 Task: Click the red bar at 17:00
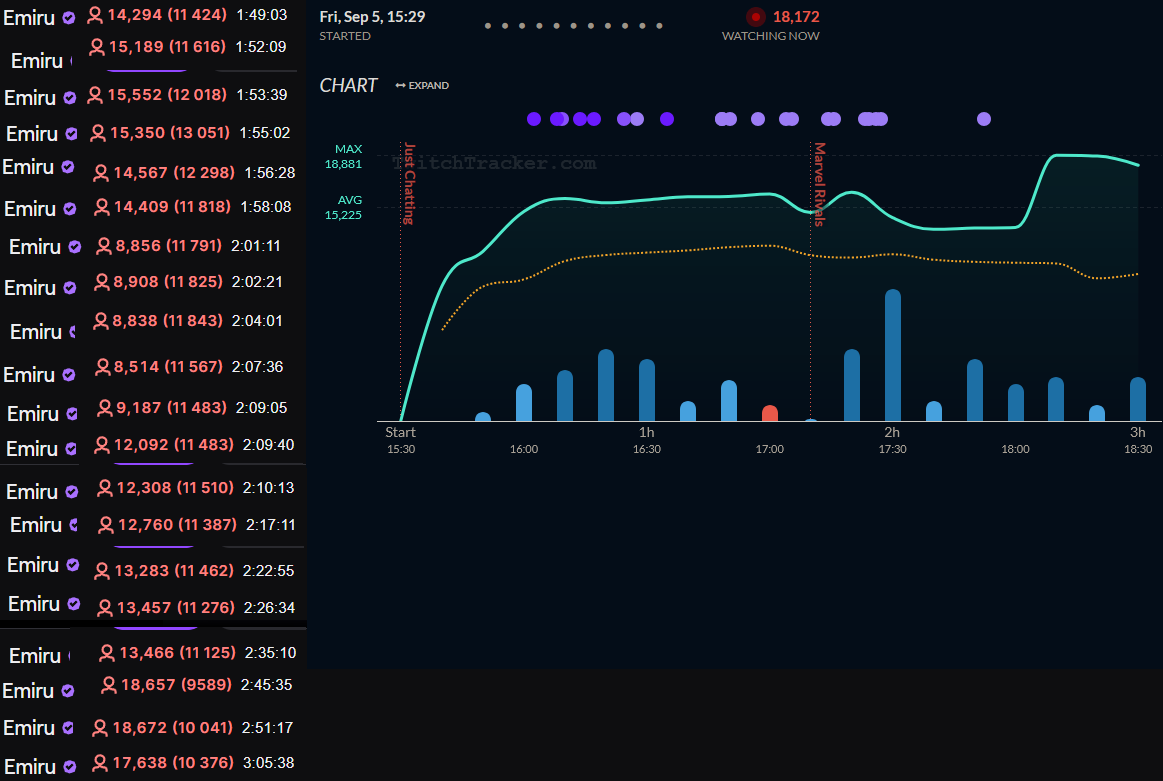(x=770, y=413)
